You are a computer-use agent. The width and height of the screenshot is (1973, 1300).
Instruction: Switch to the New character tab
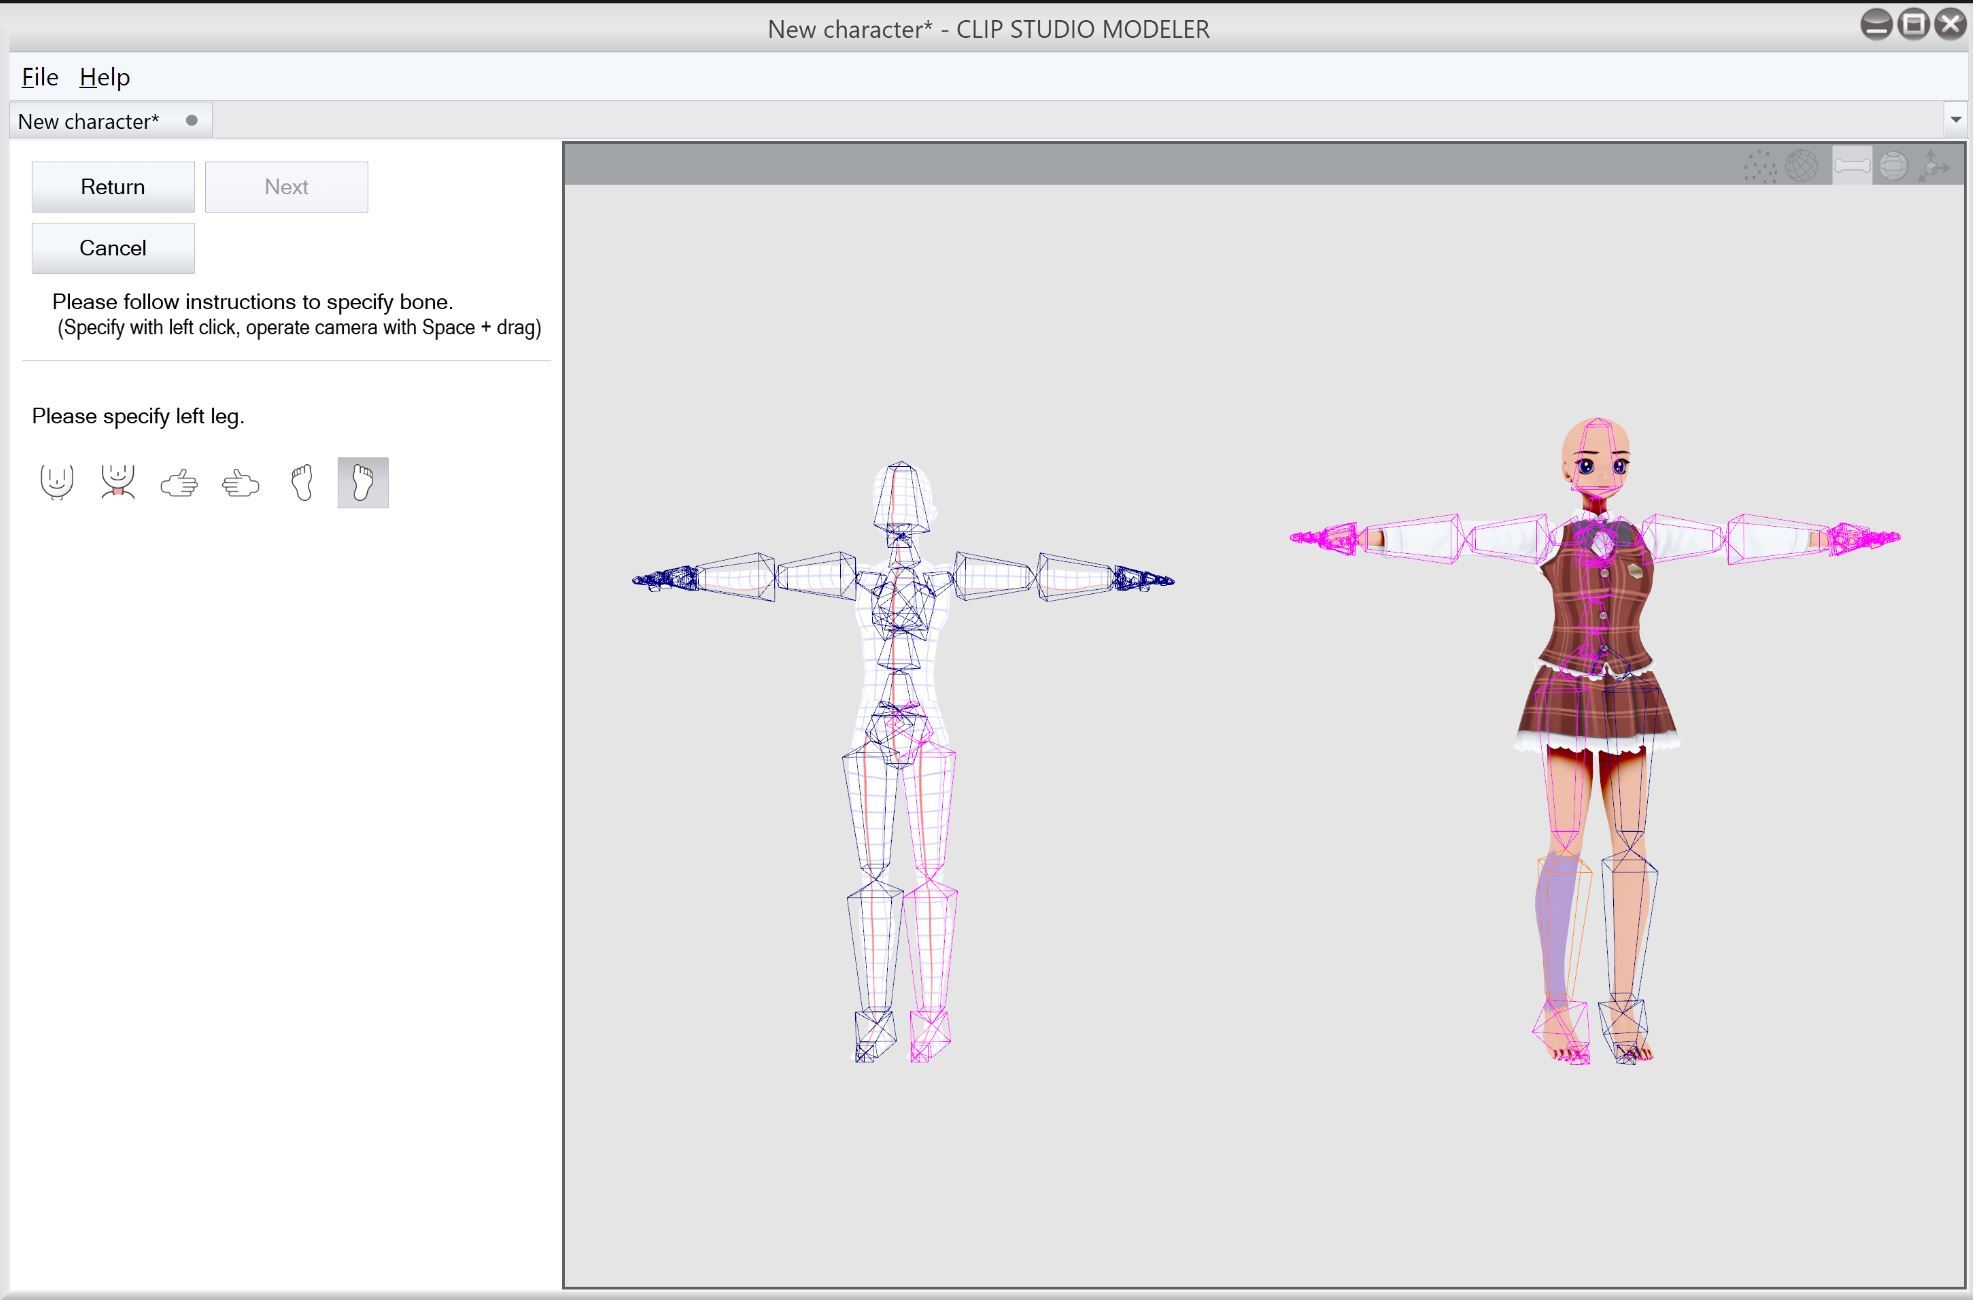[88, 121]
